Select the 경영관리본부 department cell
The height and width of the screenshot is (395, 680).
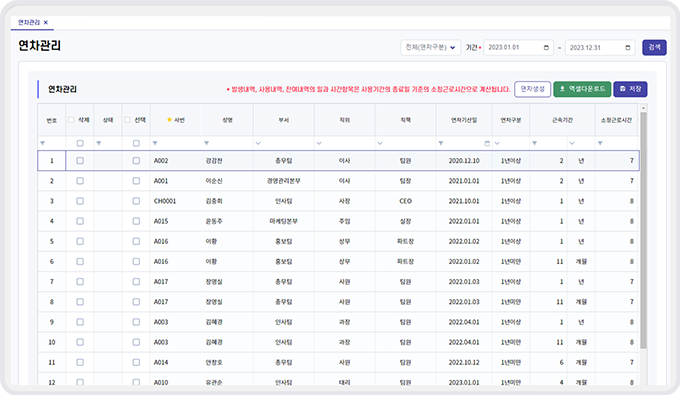[284, 181]
